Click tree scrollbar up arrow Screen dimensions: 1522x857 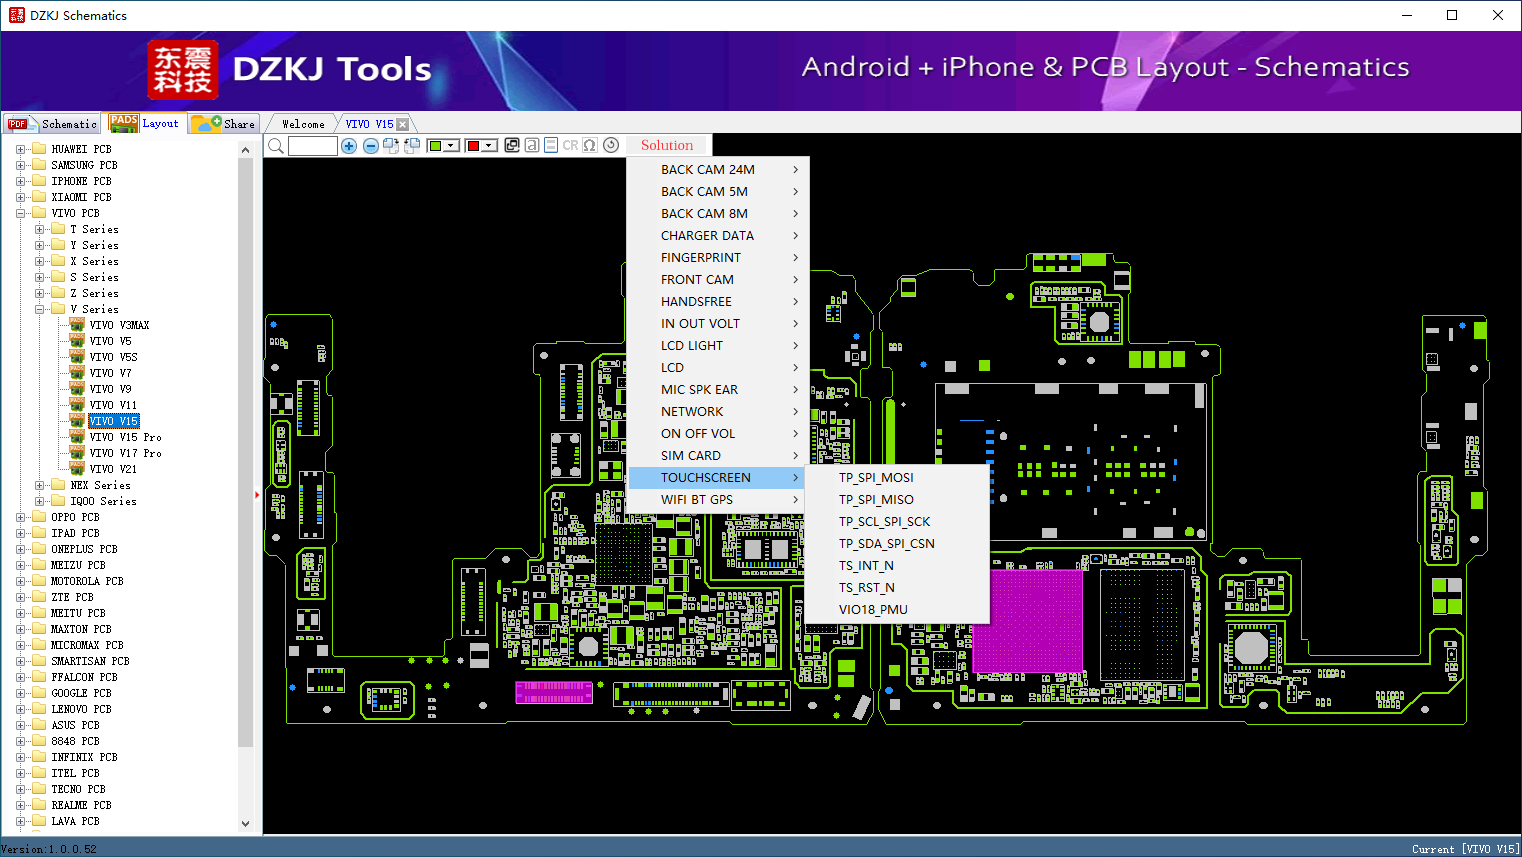point(246,150)
